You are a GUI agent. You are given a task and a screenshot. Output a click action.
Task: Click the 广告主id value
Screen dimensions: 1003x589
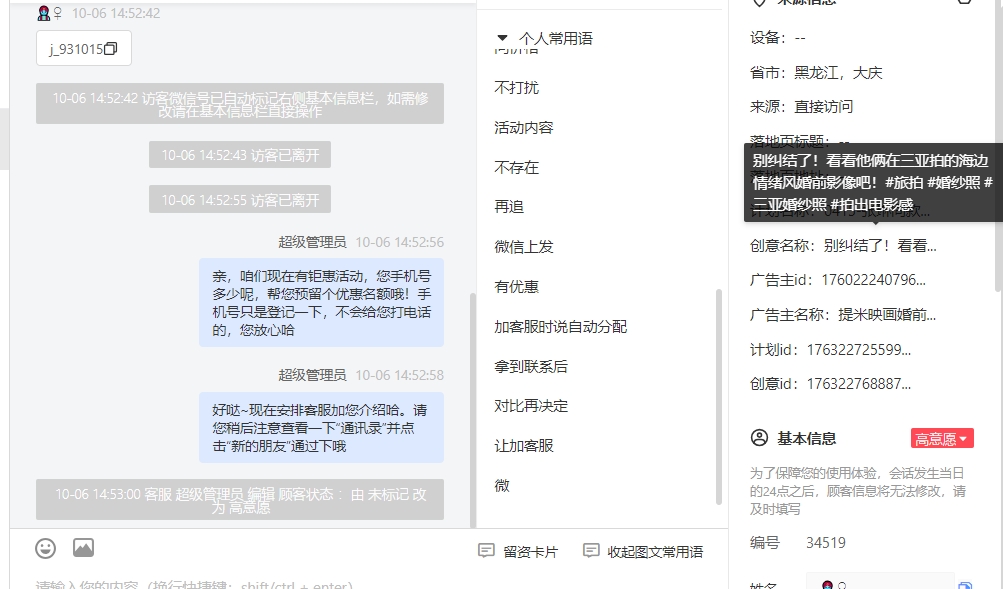[873, 280]
